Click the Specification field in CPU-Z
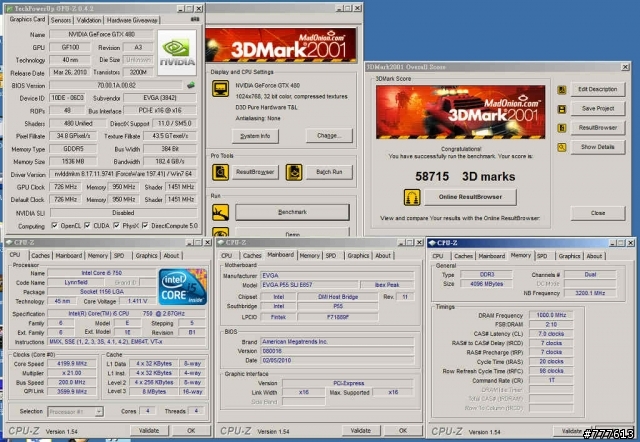The width and height of the screenshot is (640, 442). (x=127, y=313)
